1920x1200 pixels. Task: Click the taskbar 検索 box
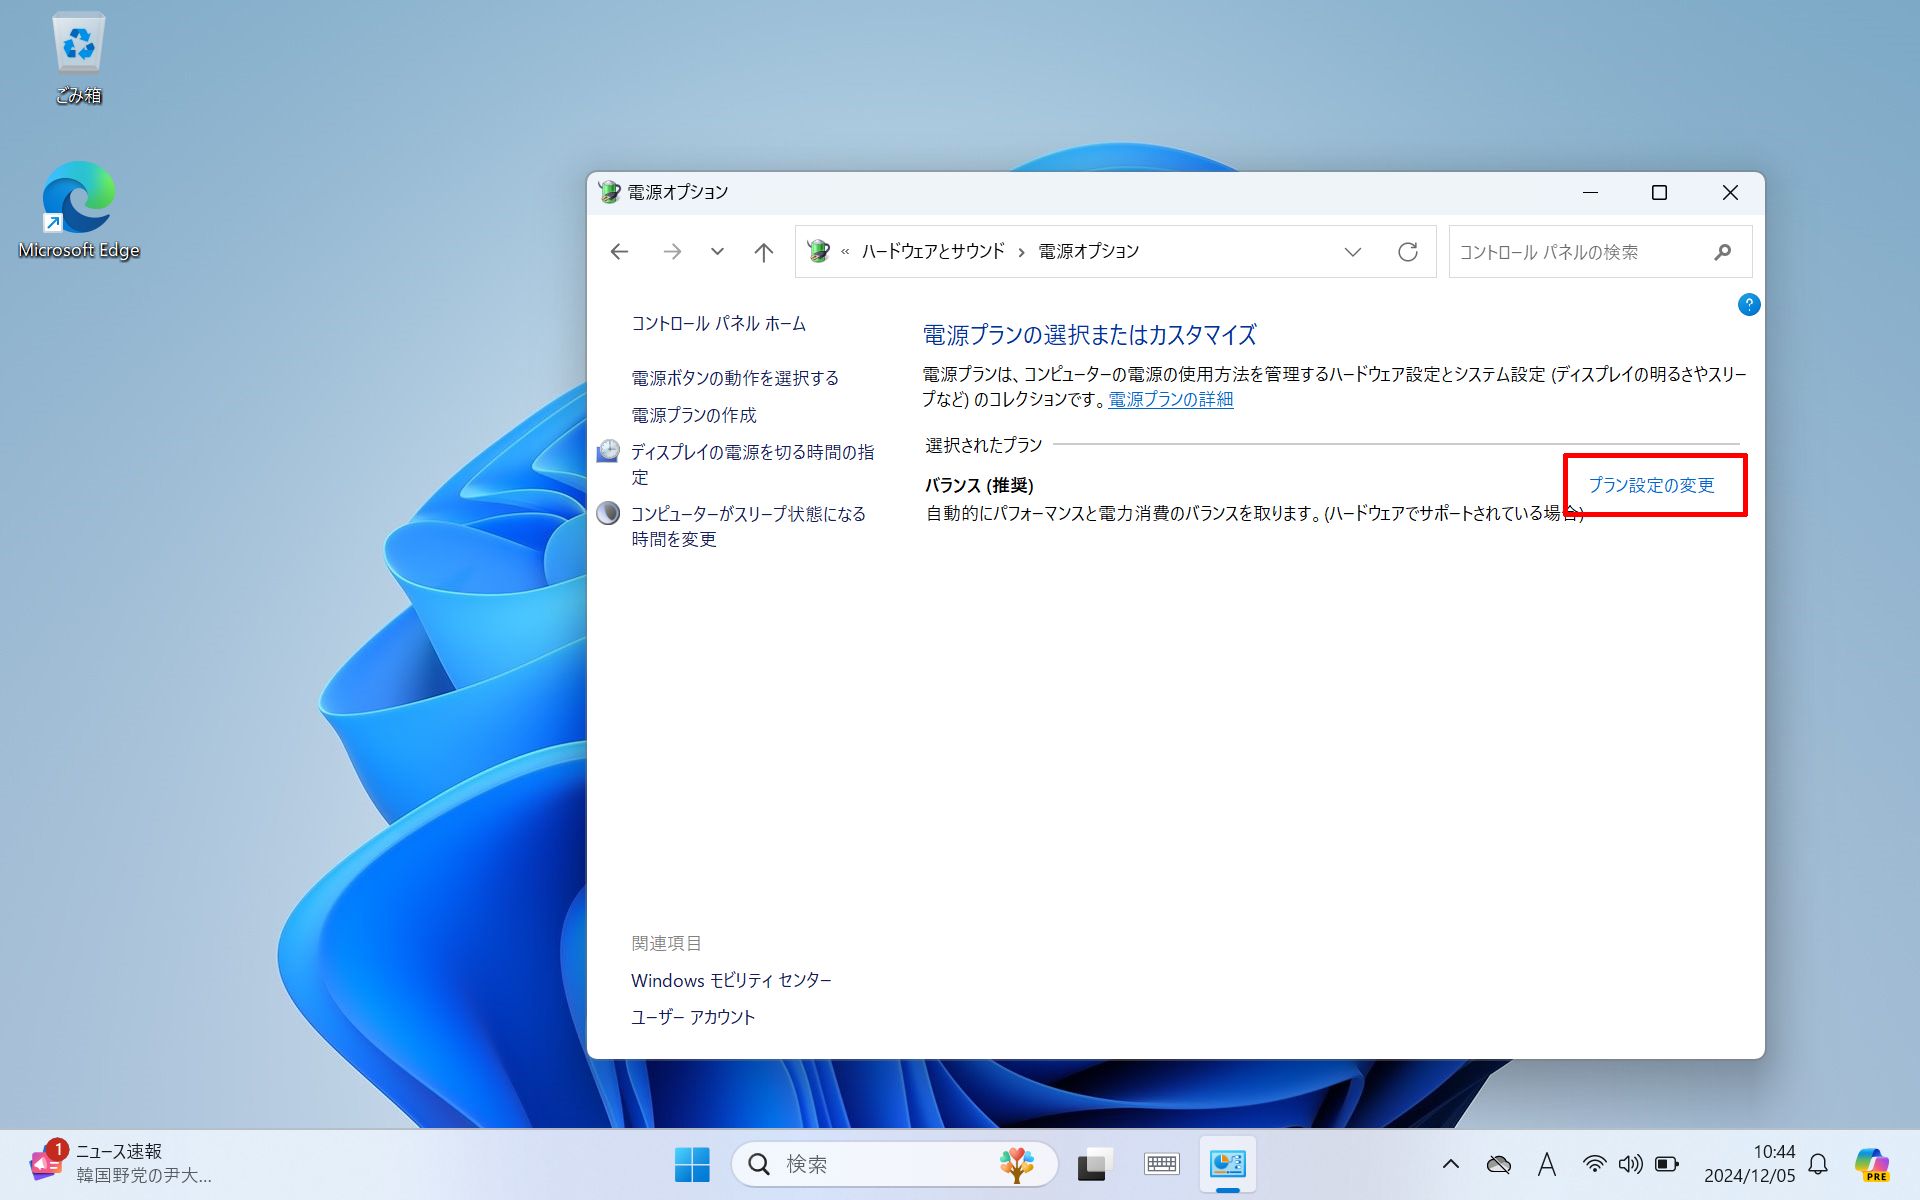click(895, 1164)
